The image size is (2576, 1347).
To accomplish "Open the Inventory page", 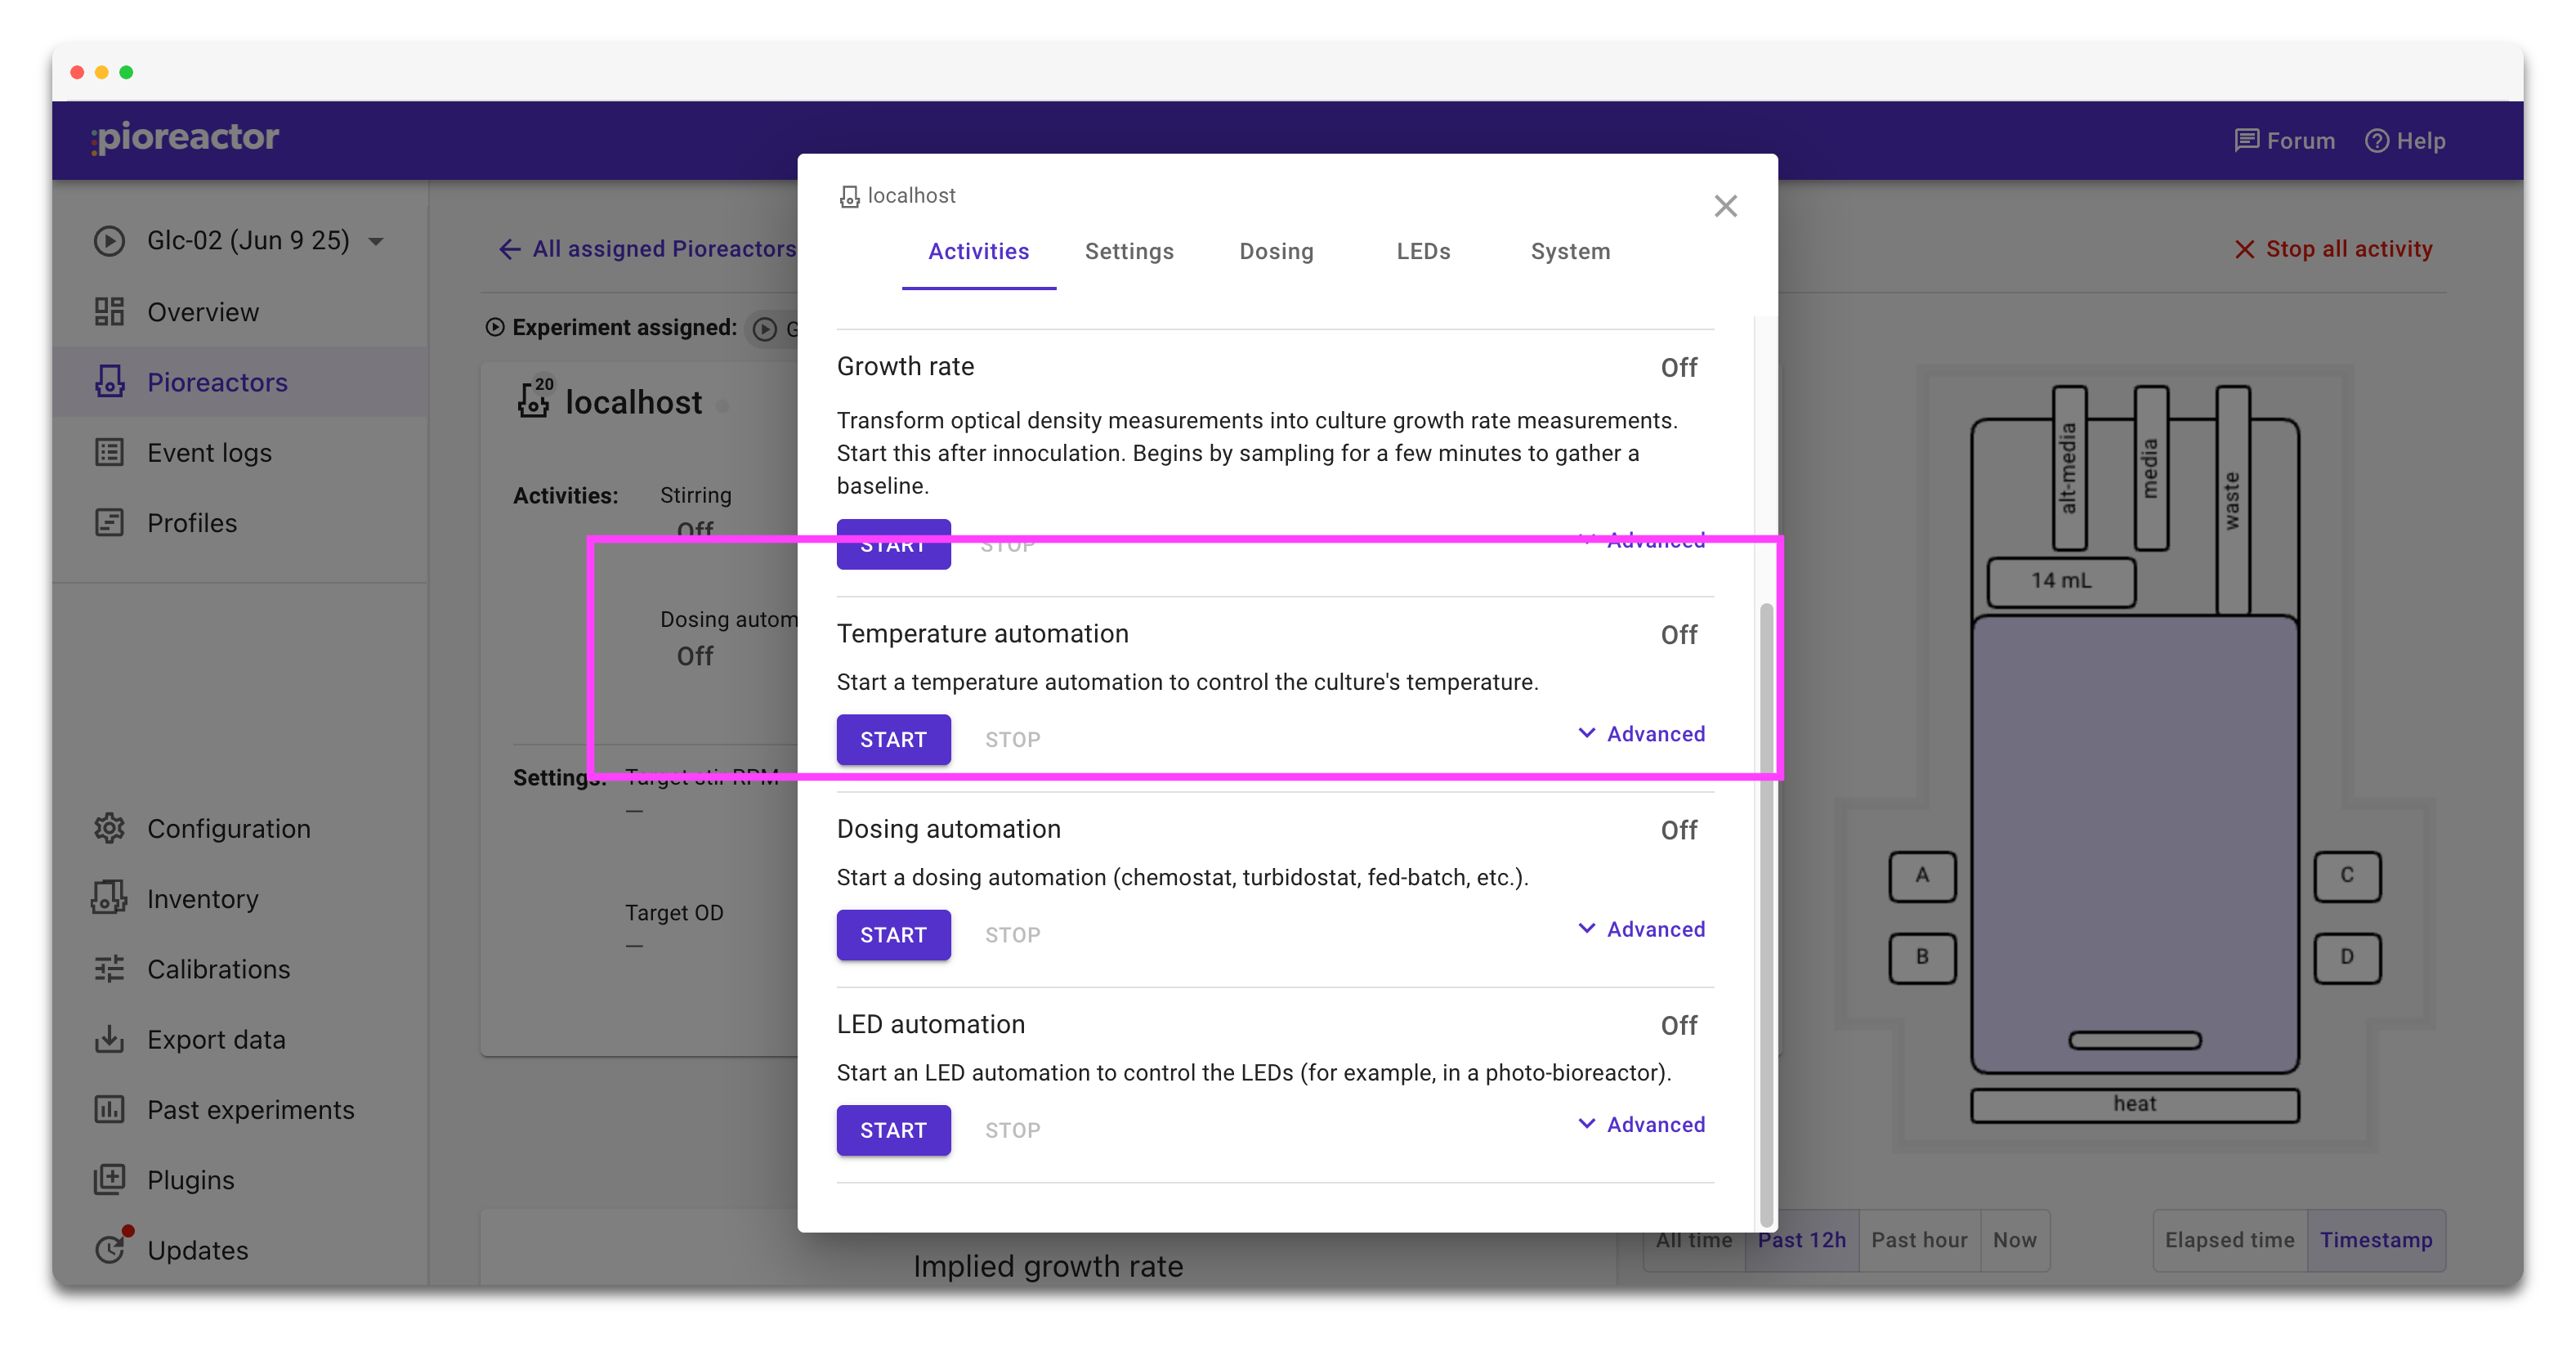I will (202, 898).
